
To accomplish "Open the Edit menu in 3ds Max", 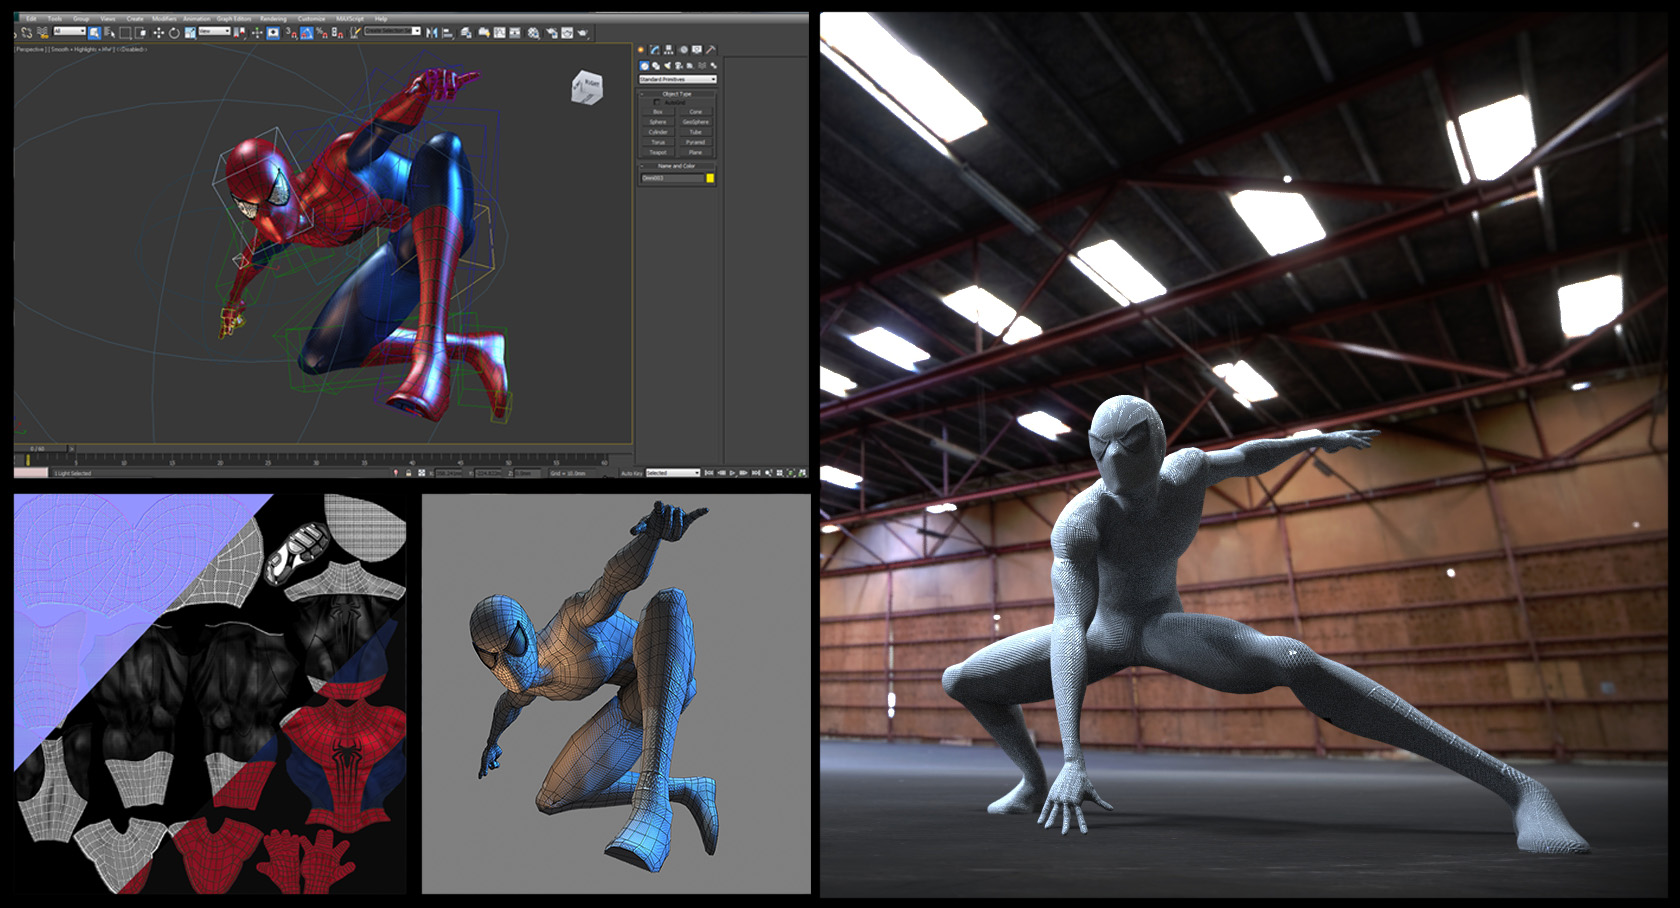I will click(31, 19).
